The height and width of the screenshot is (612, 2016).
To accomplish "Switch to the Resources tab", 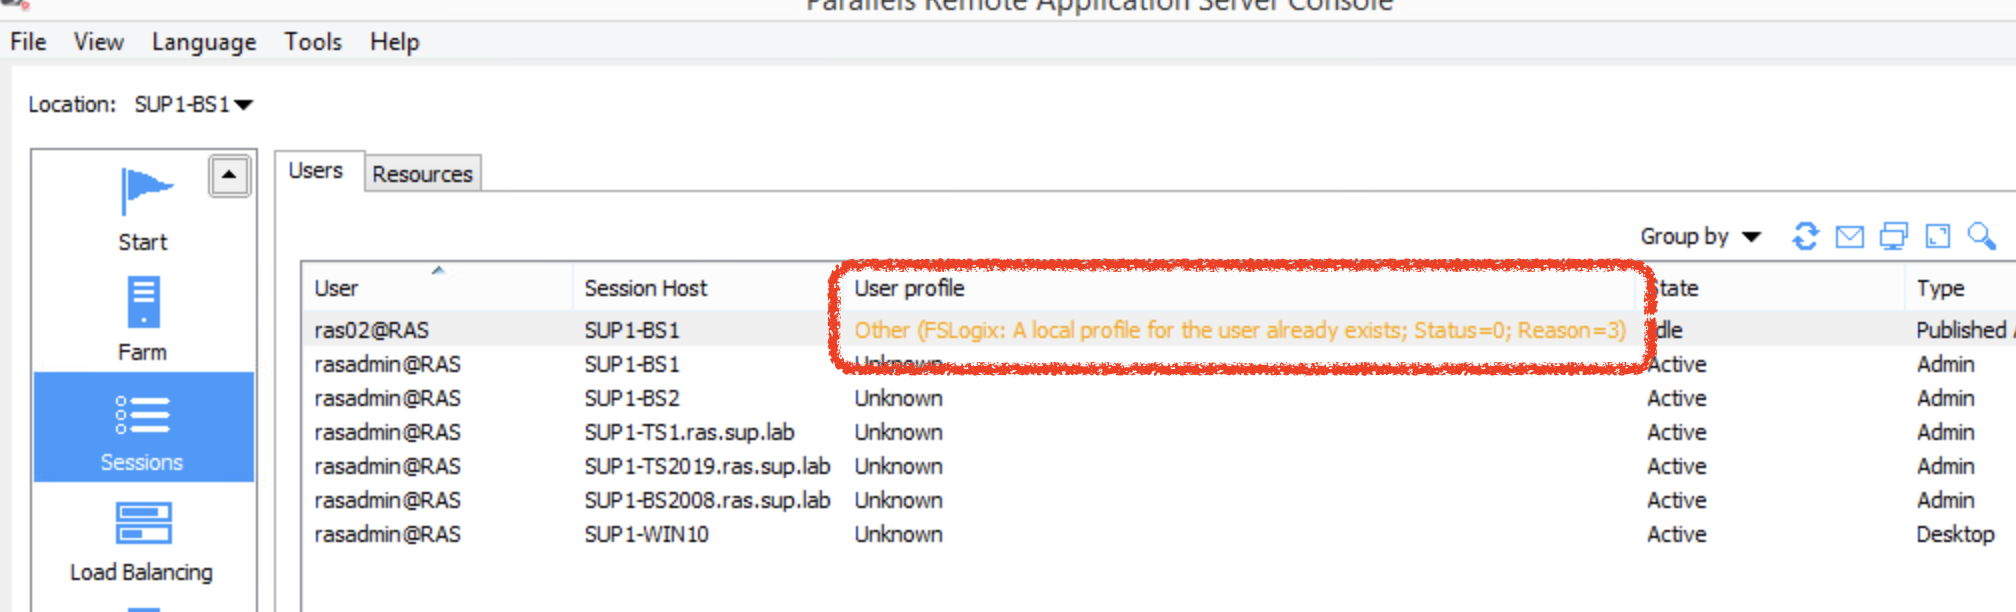I will (422, 174).
